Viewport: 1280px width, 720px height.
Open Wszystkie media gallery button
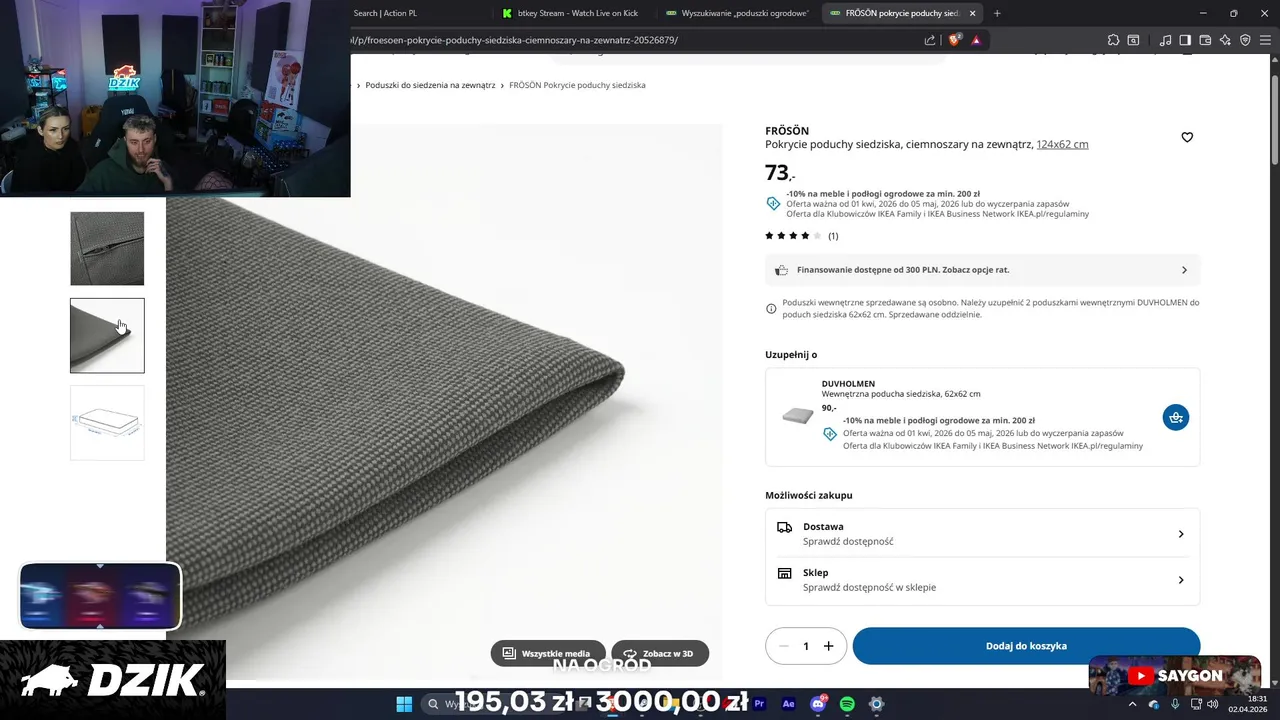(x=548, y=653)
